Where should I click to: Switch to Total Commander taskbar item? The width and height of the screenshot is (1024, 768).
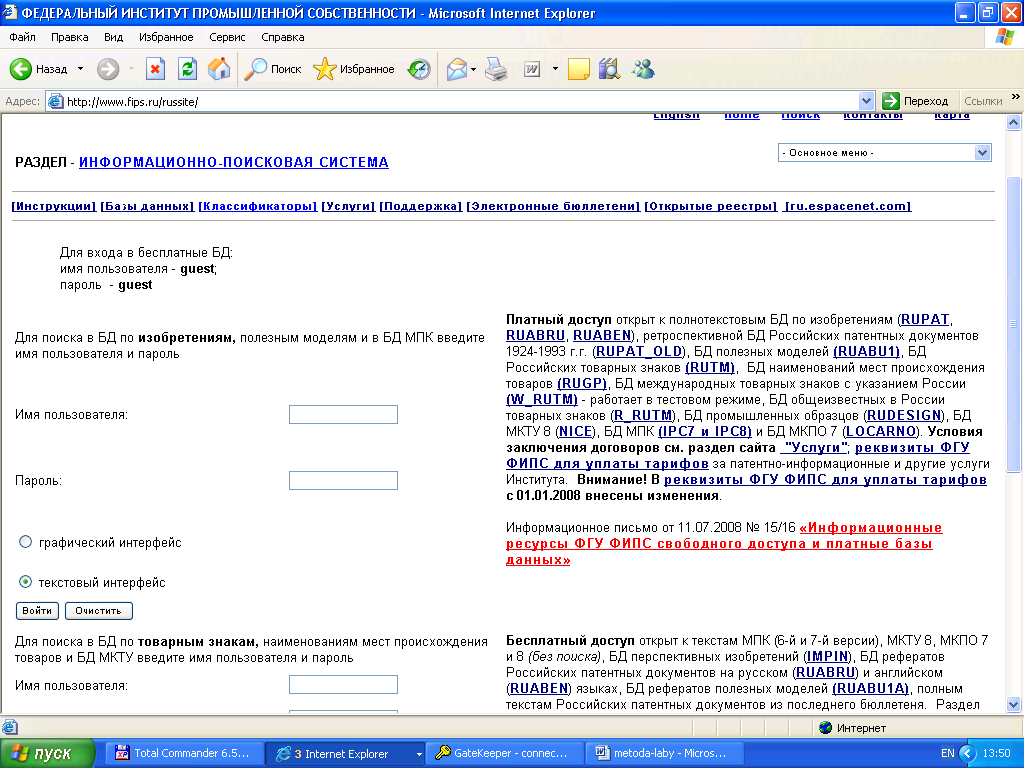183,754
